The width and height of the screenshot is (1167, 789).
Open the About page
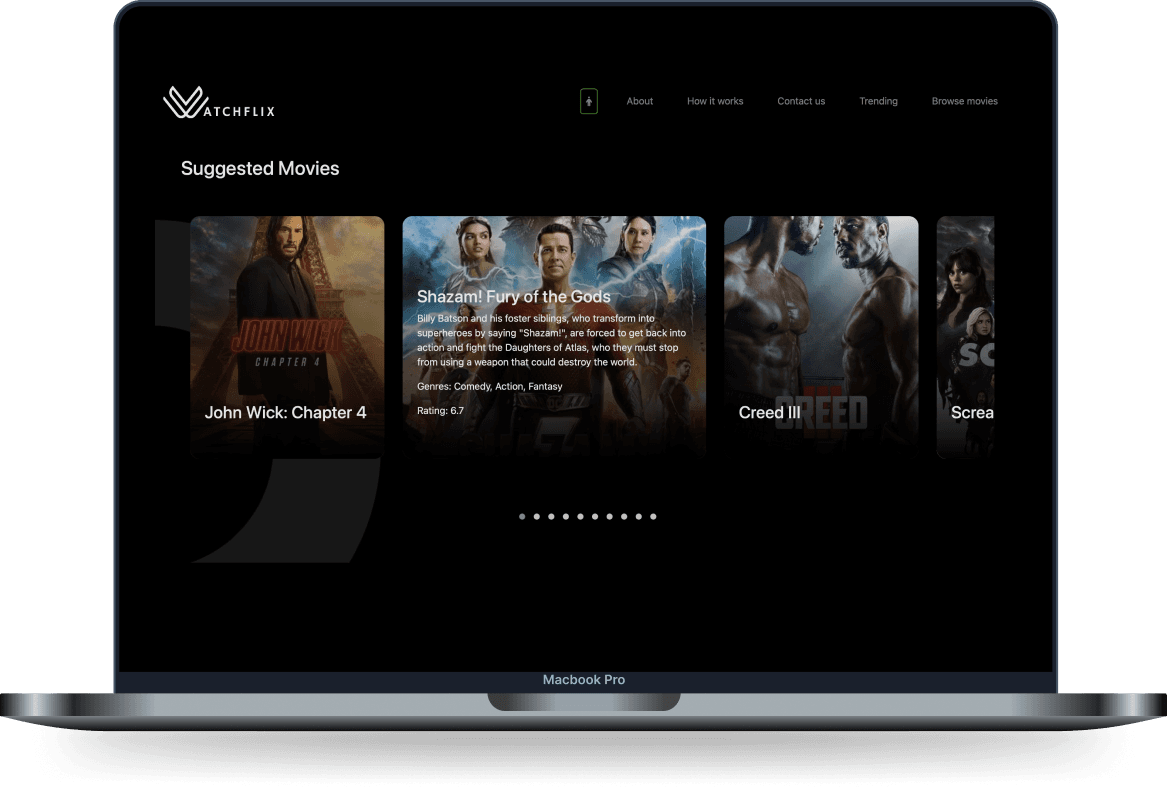point(639,101)
